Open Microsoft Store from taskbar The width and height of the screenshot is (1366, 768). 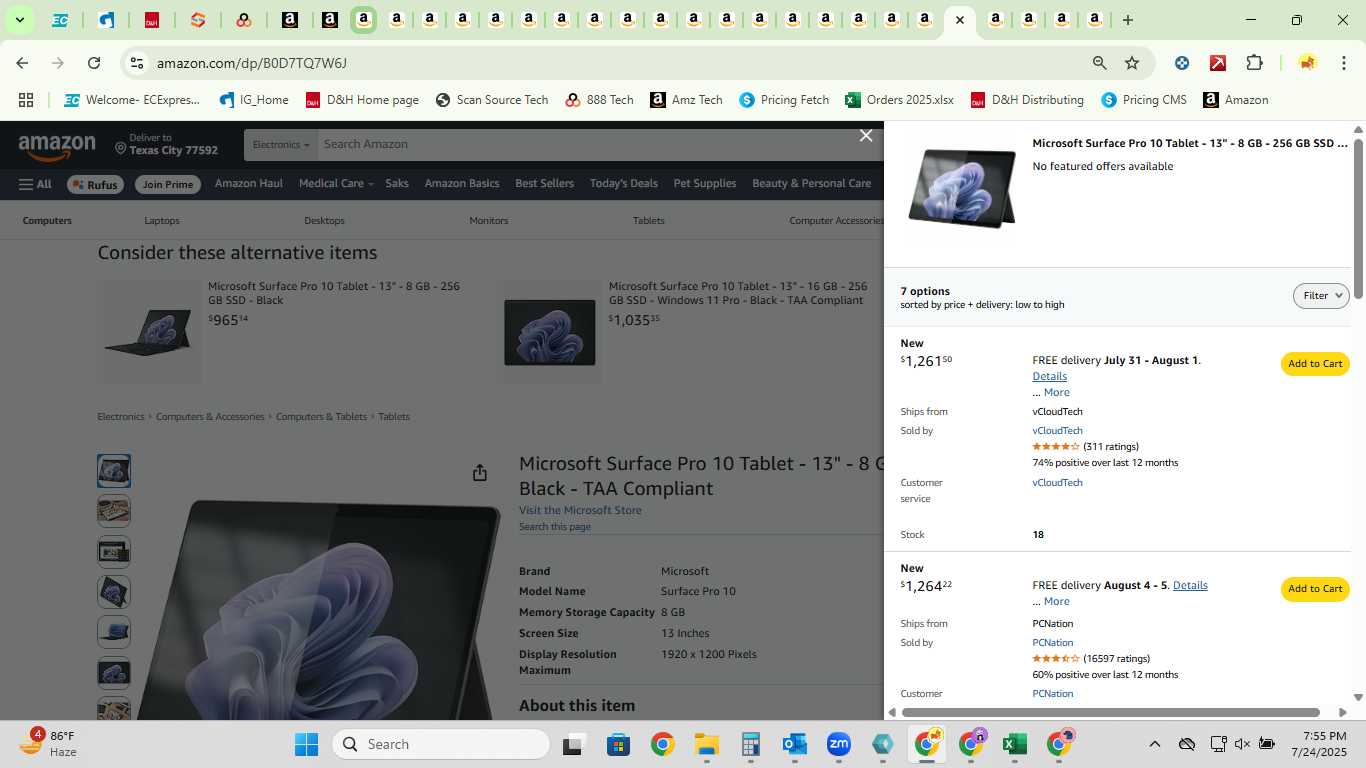(x=618, y=744)
